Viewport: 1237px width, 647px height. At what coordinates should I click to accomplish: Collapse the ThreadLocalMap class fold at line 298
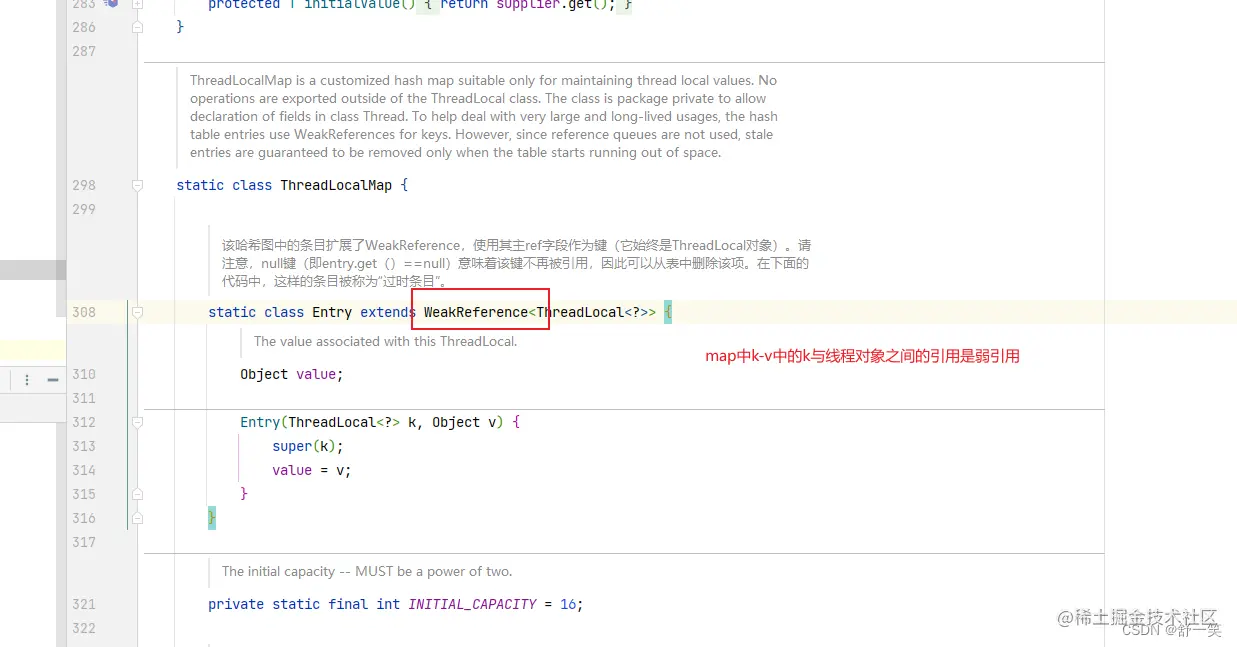[138, 185]
